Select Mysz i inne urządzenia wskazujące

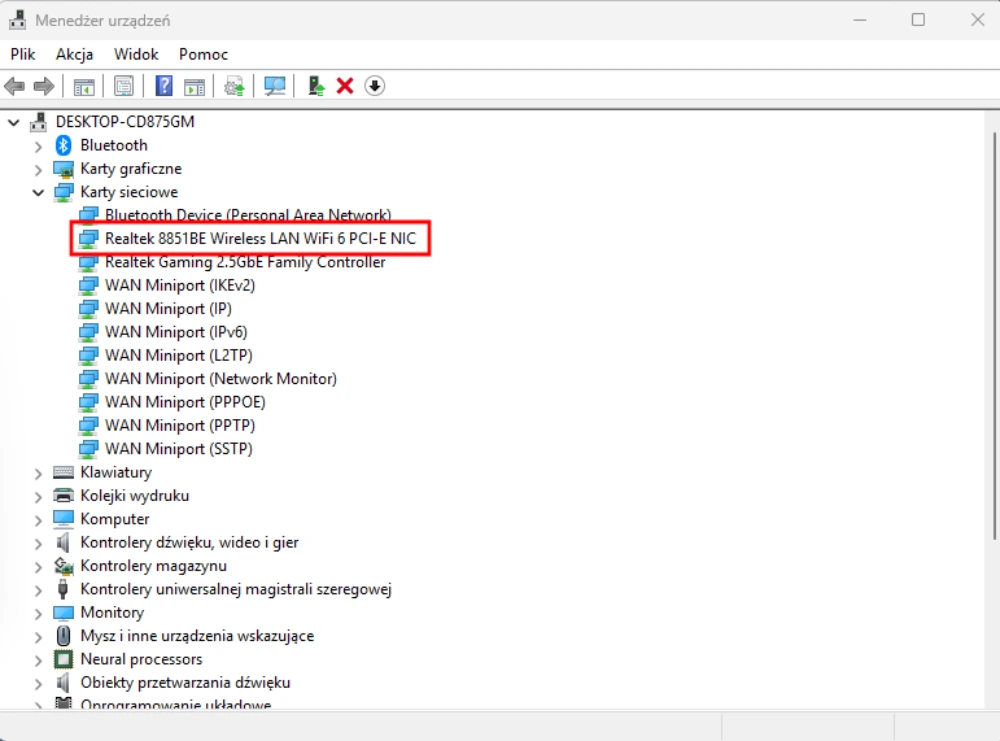pyautogui.click(x=197, y=636)
